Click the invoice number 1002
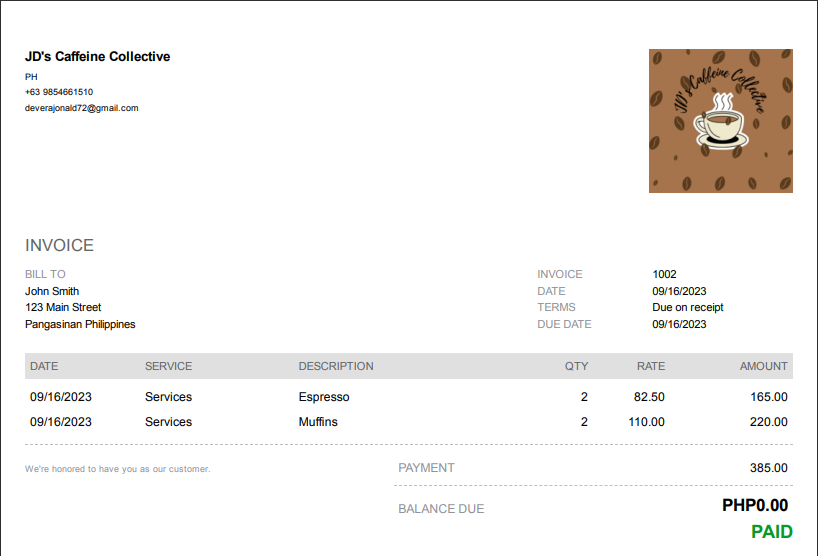The height and width of the screenshot is (556, 818). (664, 274)
